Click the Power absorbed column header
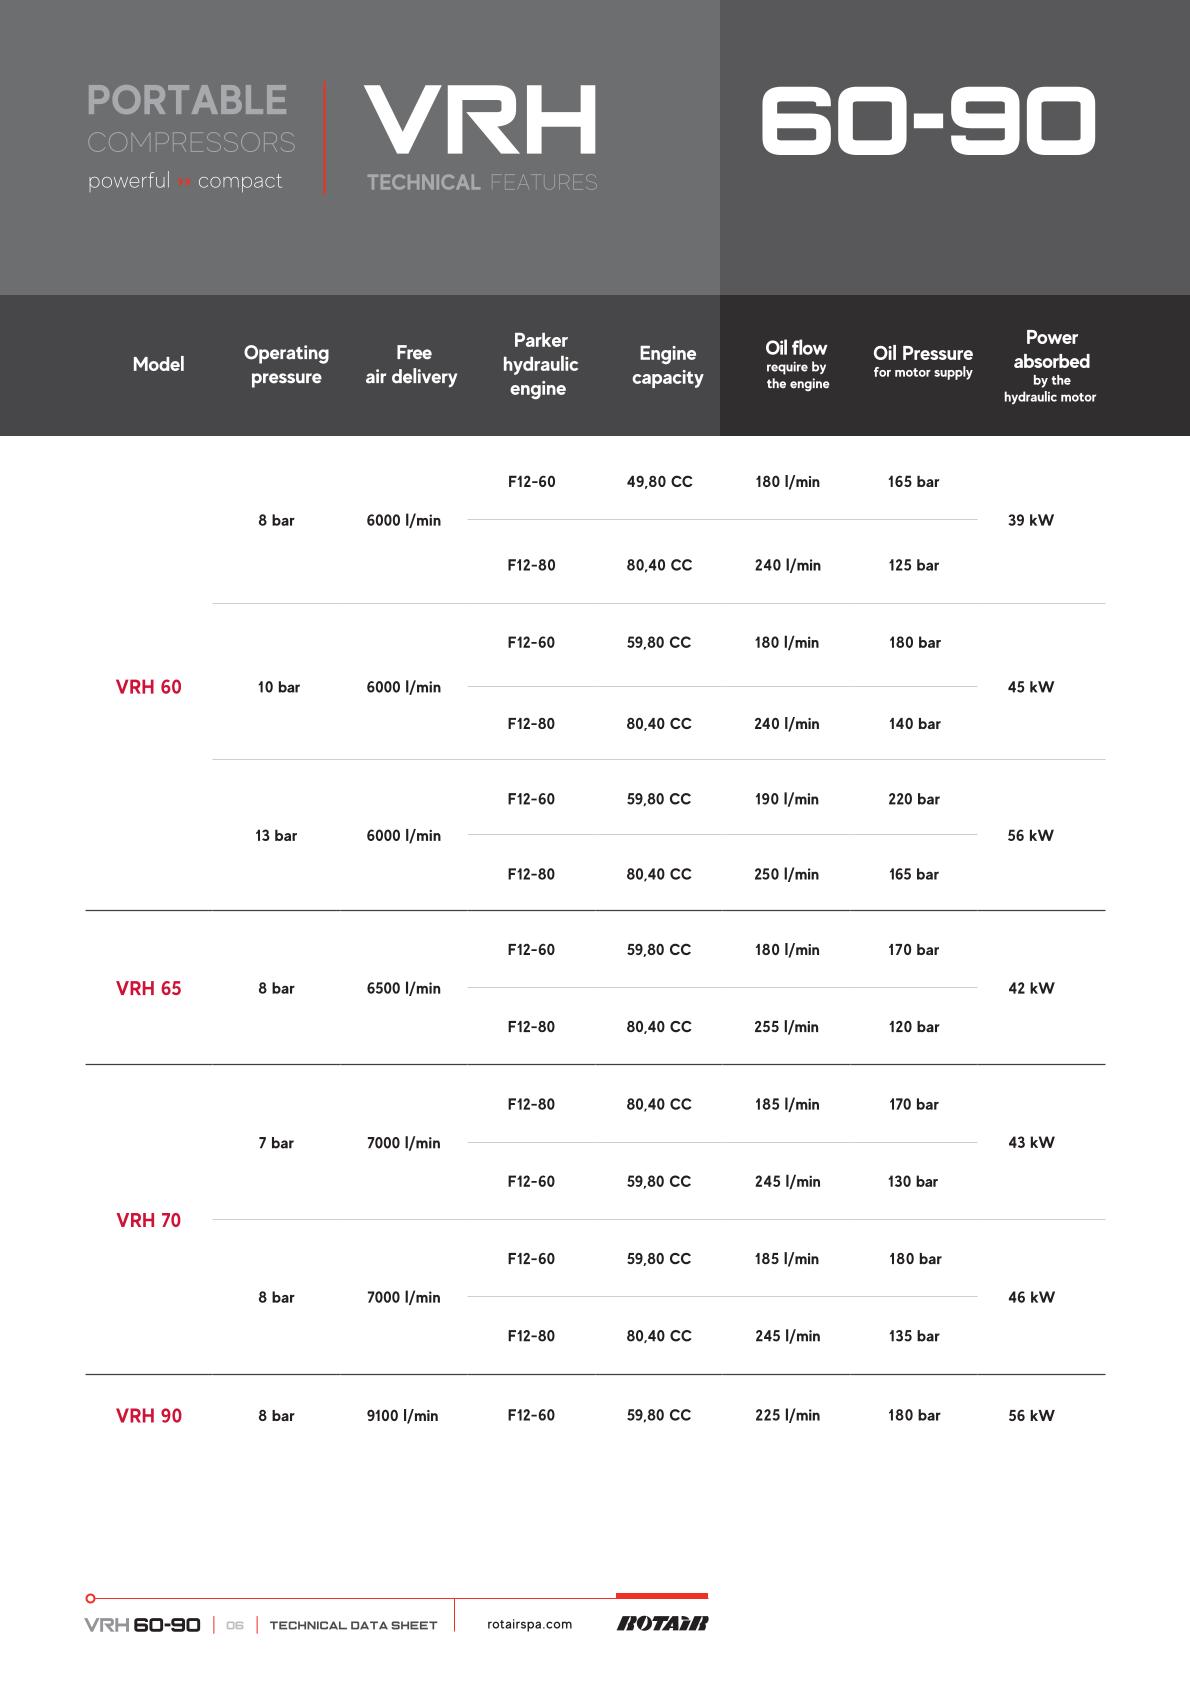Image resolution: width=1190 pixels, height=1683 pixels. coord(1050,365)
